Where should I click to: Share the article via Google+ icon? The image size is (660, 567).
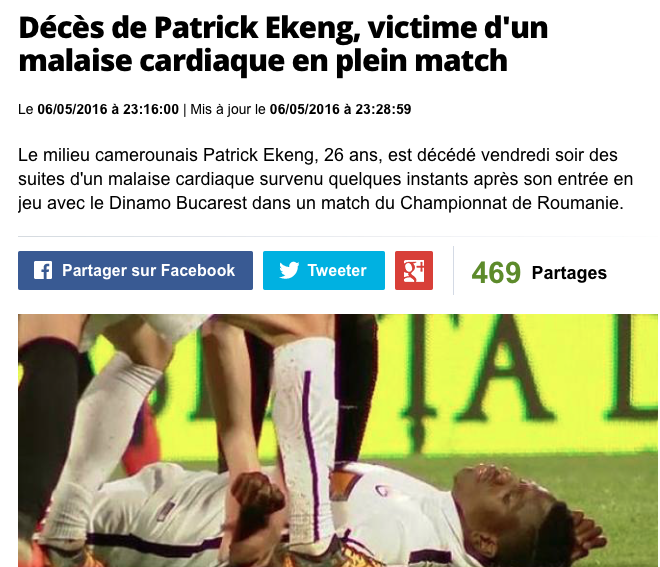[x=414, y=270]
